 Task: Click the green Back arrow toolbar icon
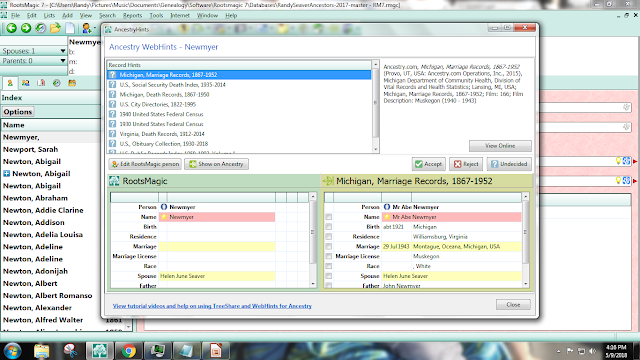point(11,28)
